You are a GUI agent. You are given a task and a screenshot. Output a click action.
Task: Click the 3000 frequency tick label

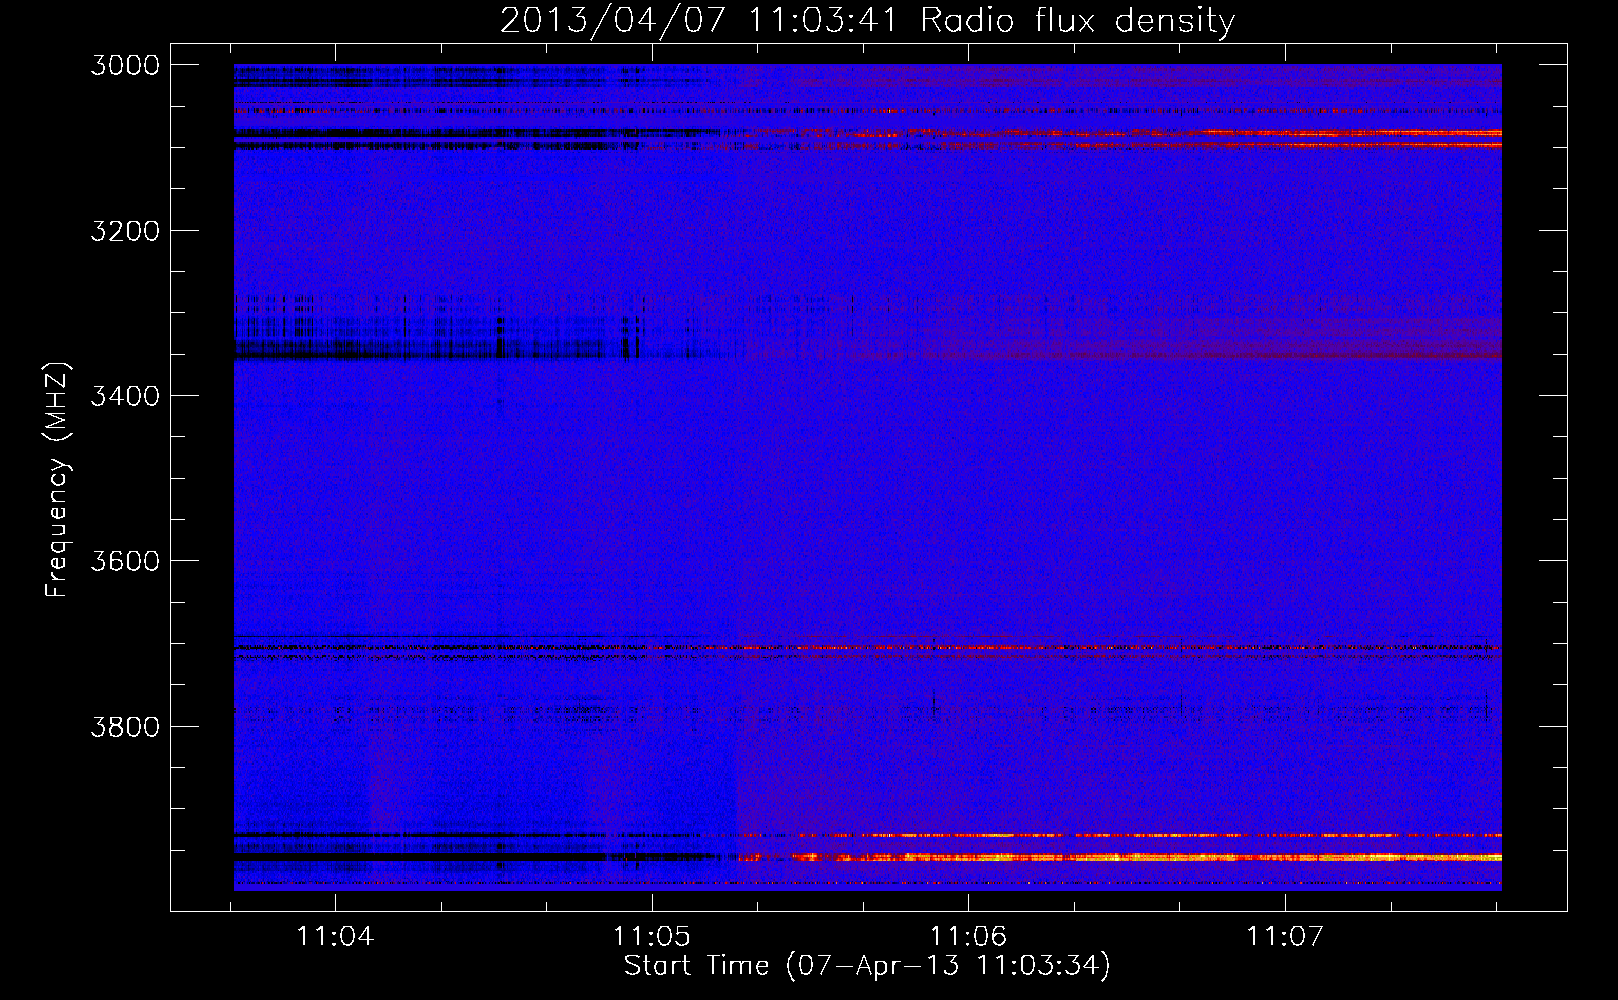125,65
